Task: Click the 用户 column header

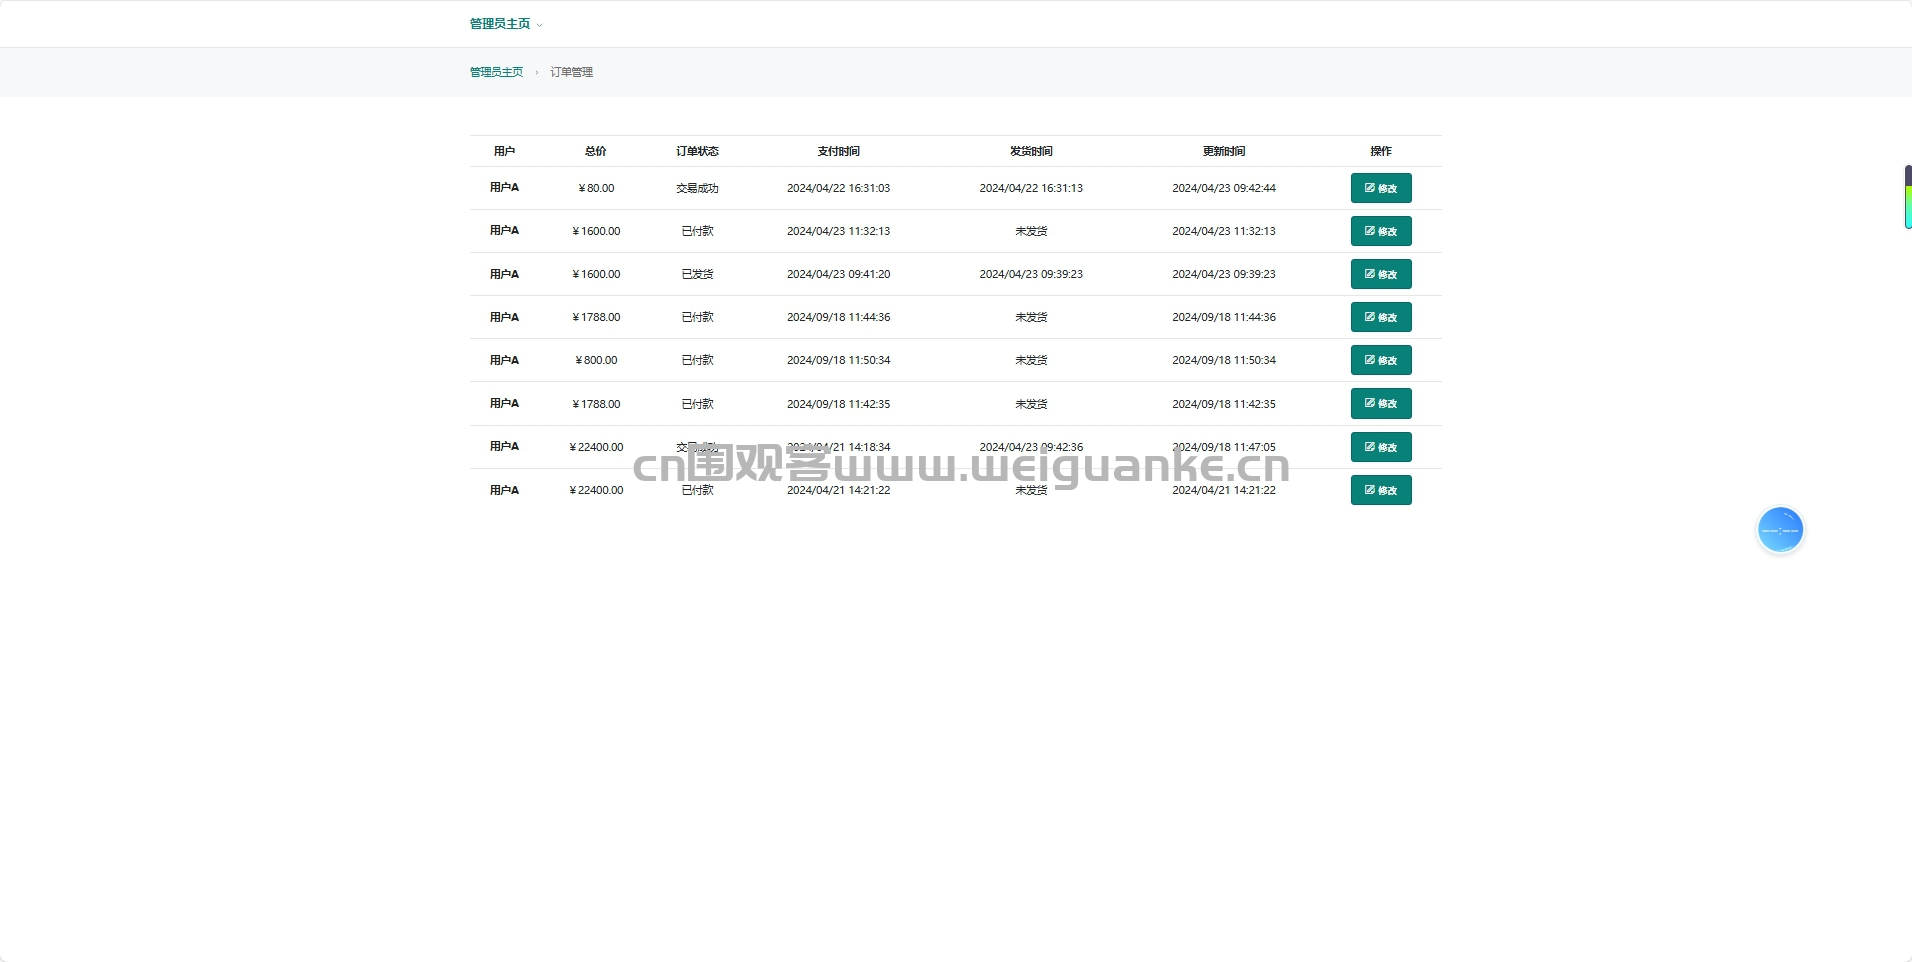Action: tap(504, 151)
